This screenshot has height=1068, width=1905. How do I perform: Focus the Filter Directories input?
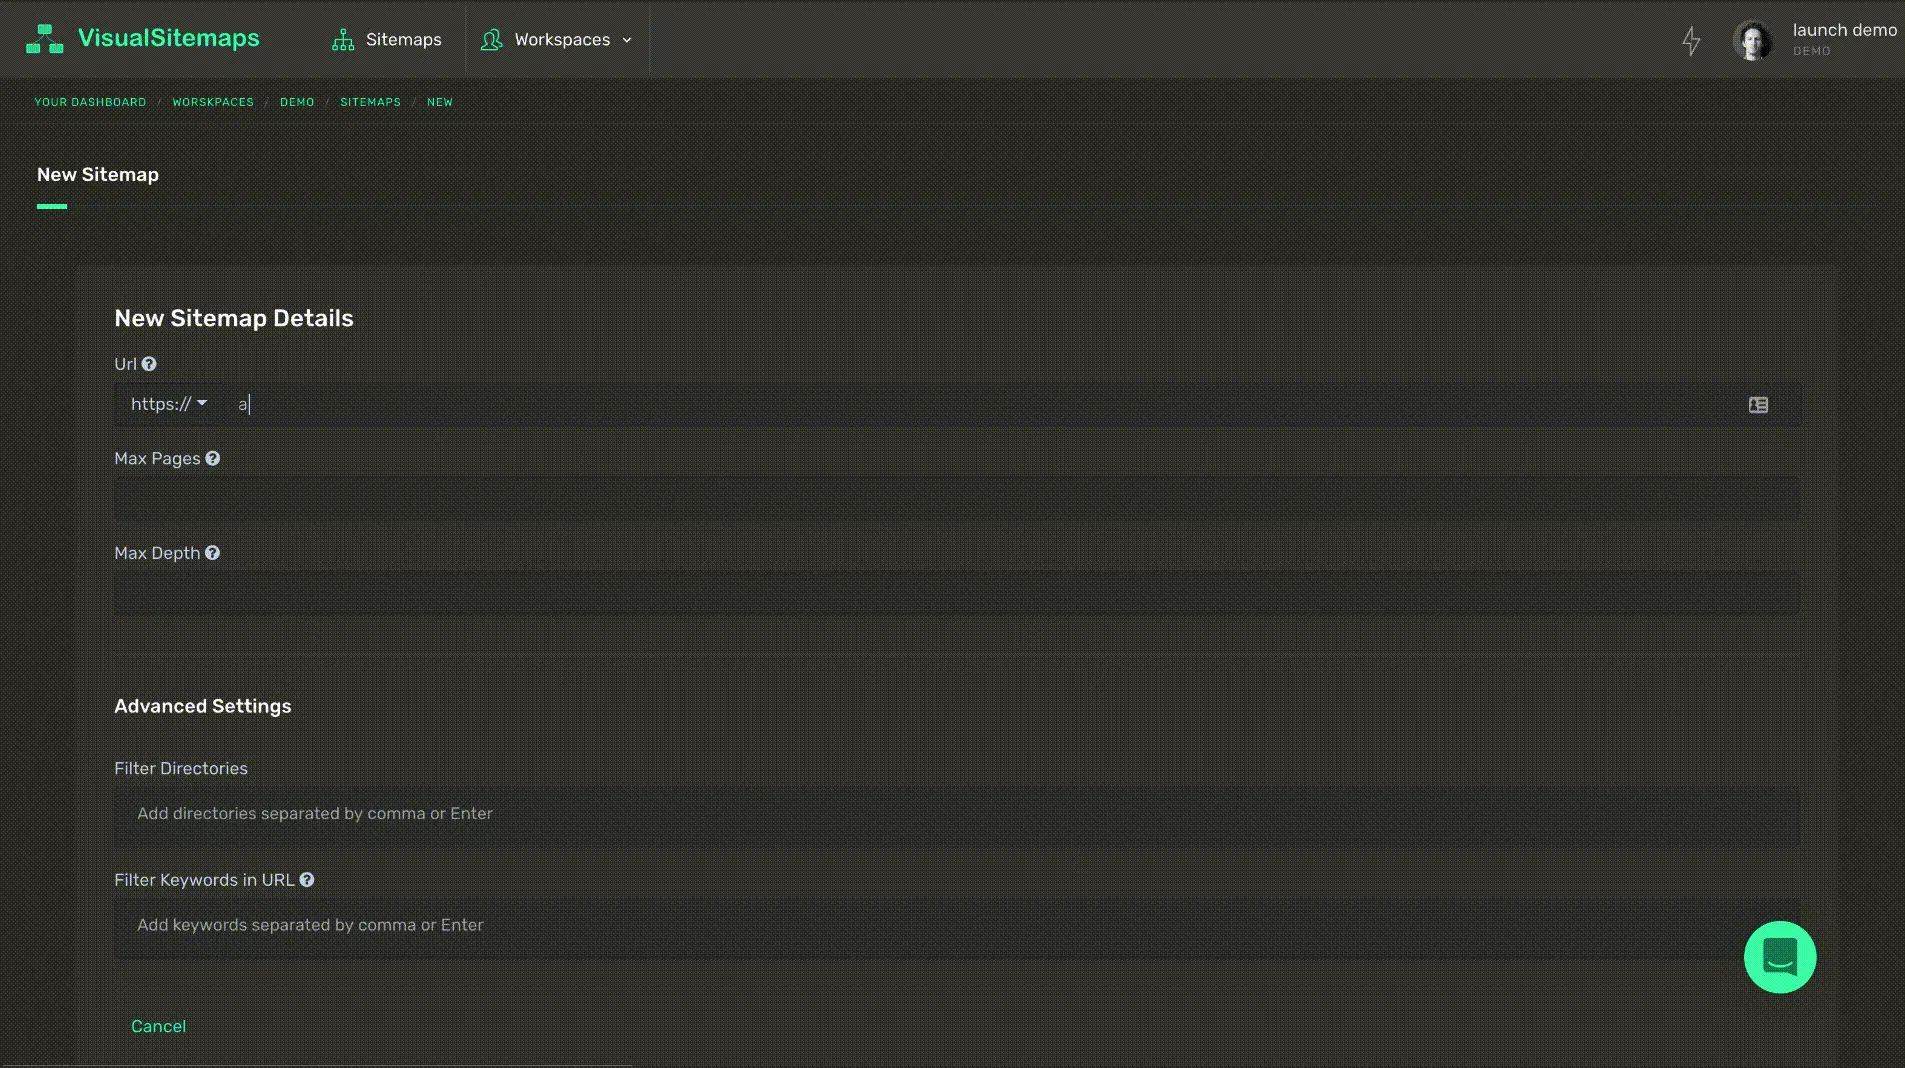pos(956,814)
